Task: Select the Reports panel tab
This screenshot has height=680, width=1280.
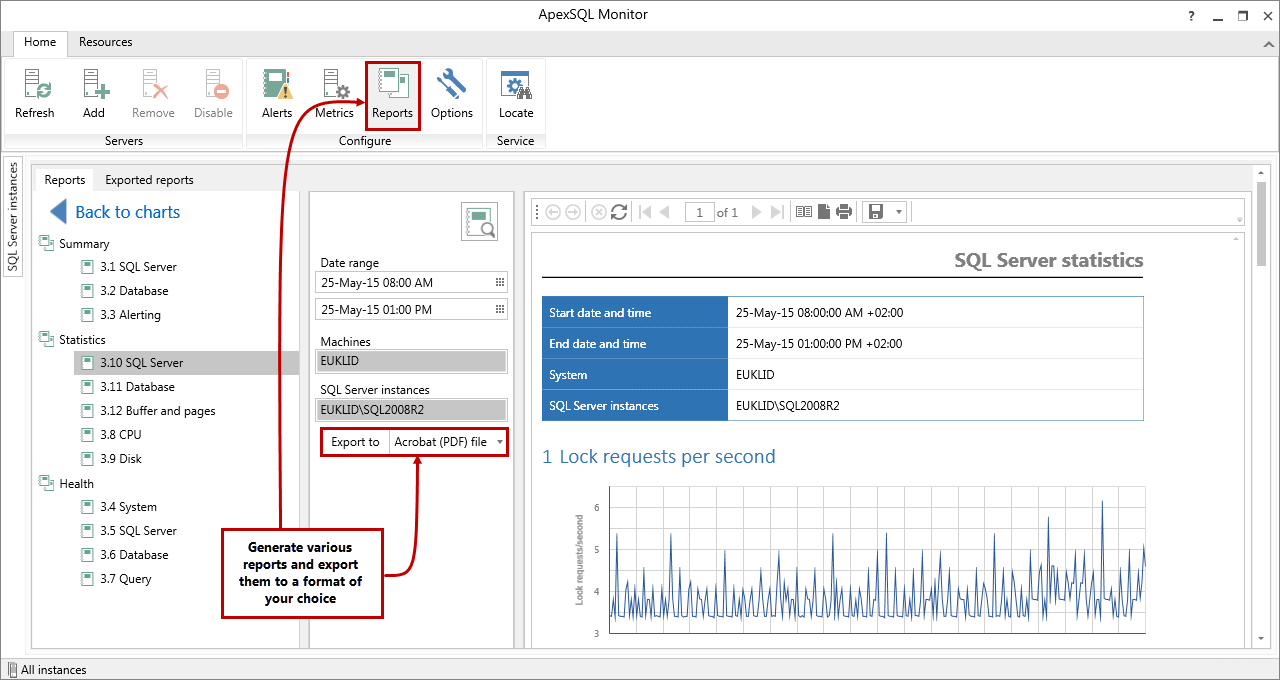Action: tap(65, 180)
